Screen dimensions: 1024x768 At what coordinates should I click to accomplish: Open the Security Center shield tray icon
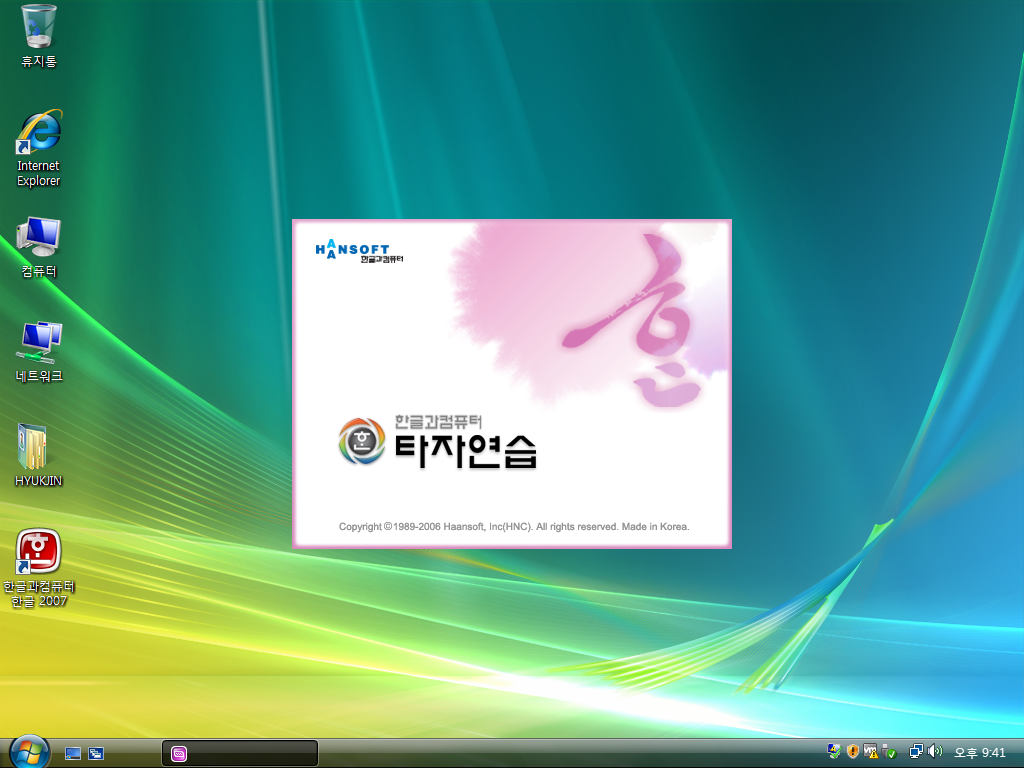pyautogui.click(x=852, y=752)
